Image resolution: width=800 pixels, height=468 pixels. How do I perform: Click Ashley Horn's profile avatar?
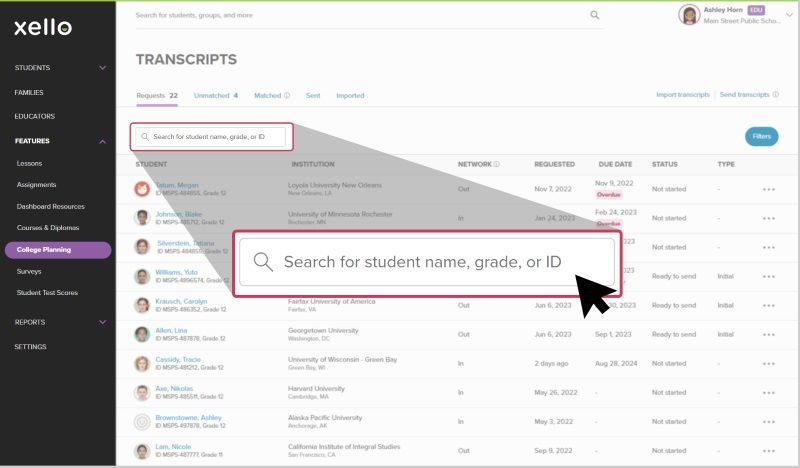coord(688,15)
